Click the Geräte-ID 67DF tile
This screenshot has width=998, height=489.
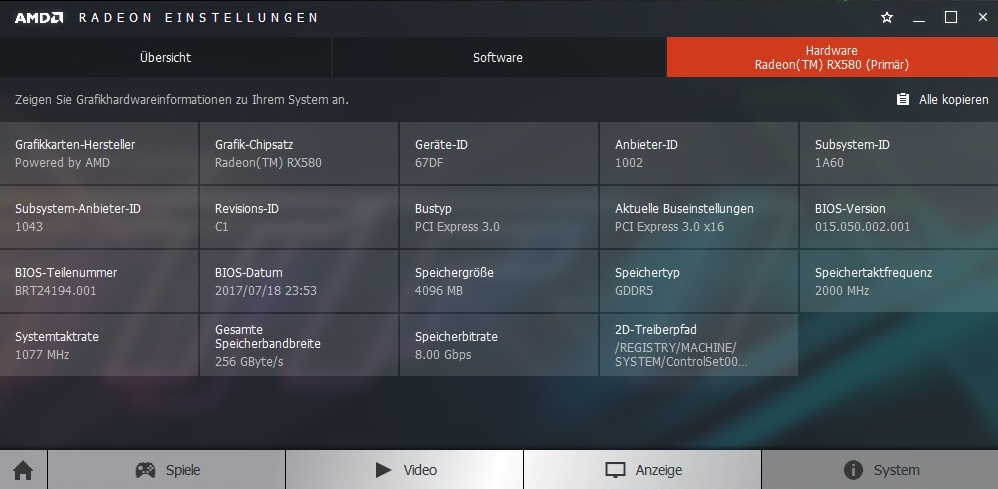(x=498, y=153)
